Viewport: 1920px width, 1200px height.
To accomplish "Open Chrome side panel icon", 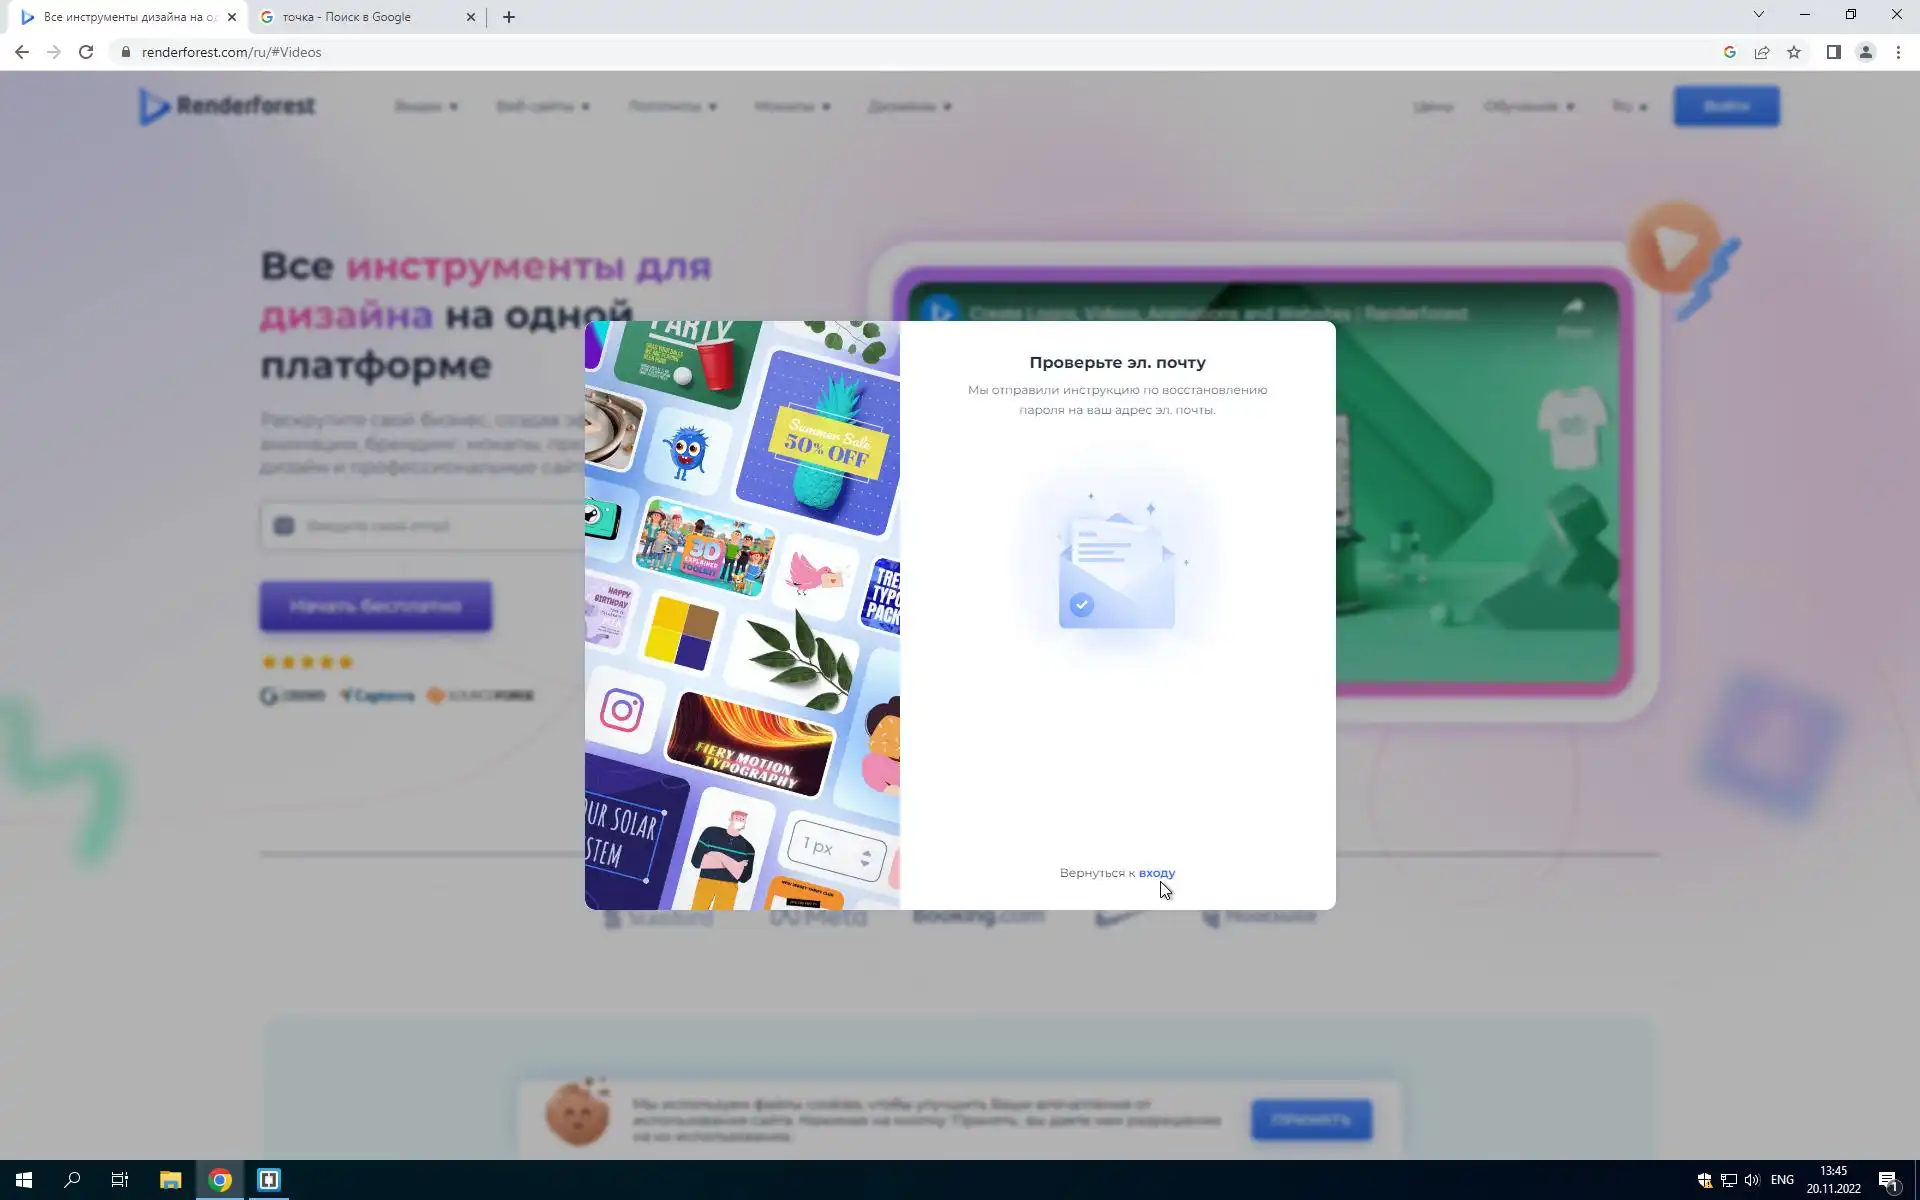I will click(1833, 52).
